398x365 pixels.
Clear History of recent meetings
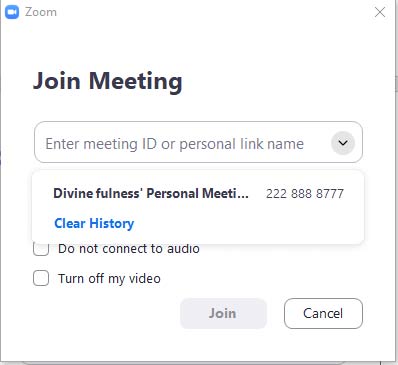point(94,223)
